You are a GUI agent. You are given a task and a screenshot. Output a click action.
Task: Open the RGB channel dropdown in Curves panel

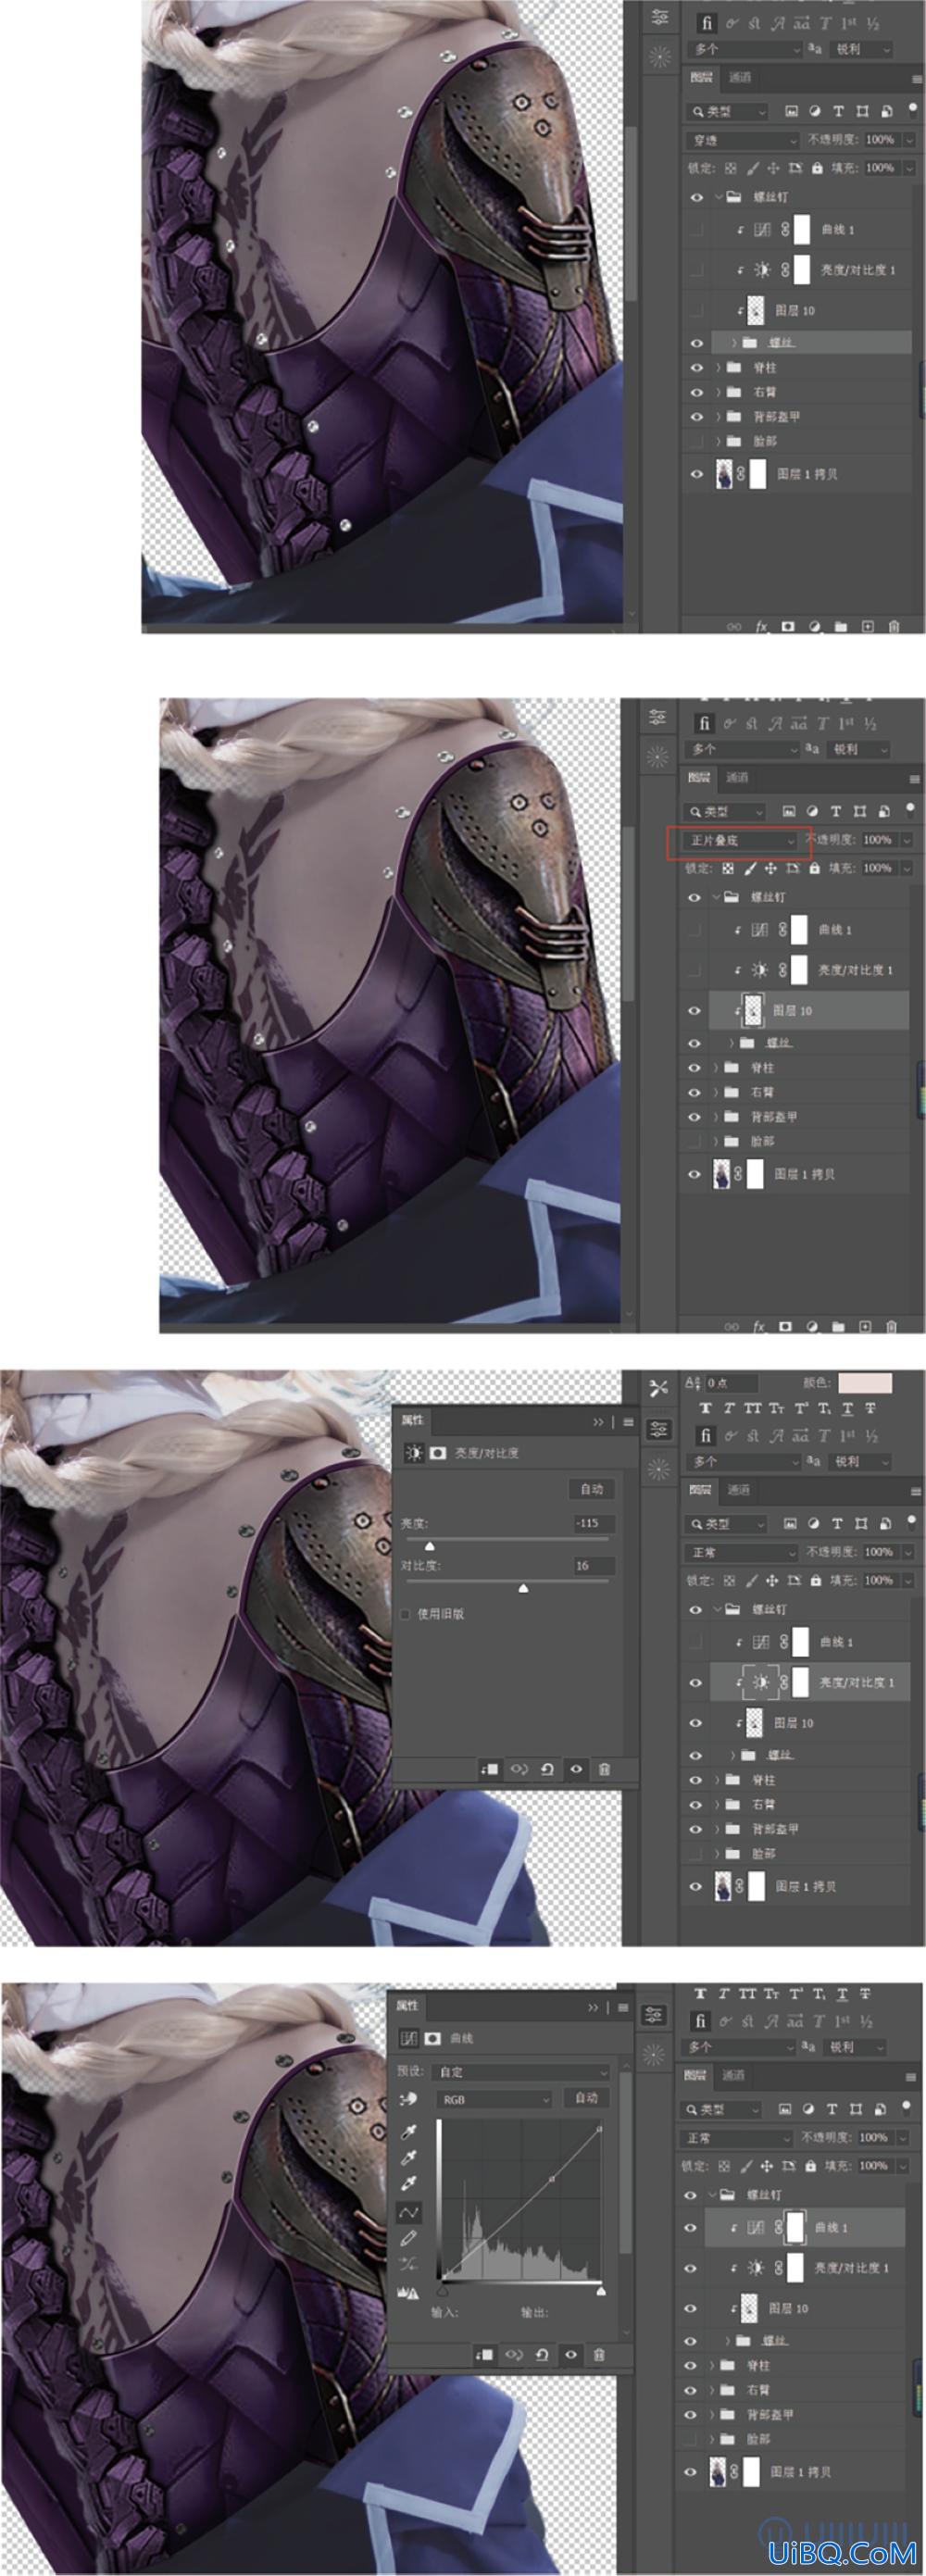pyautogui.click(x=494, y=2099)
